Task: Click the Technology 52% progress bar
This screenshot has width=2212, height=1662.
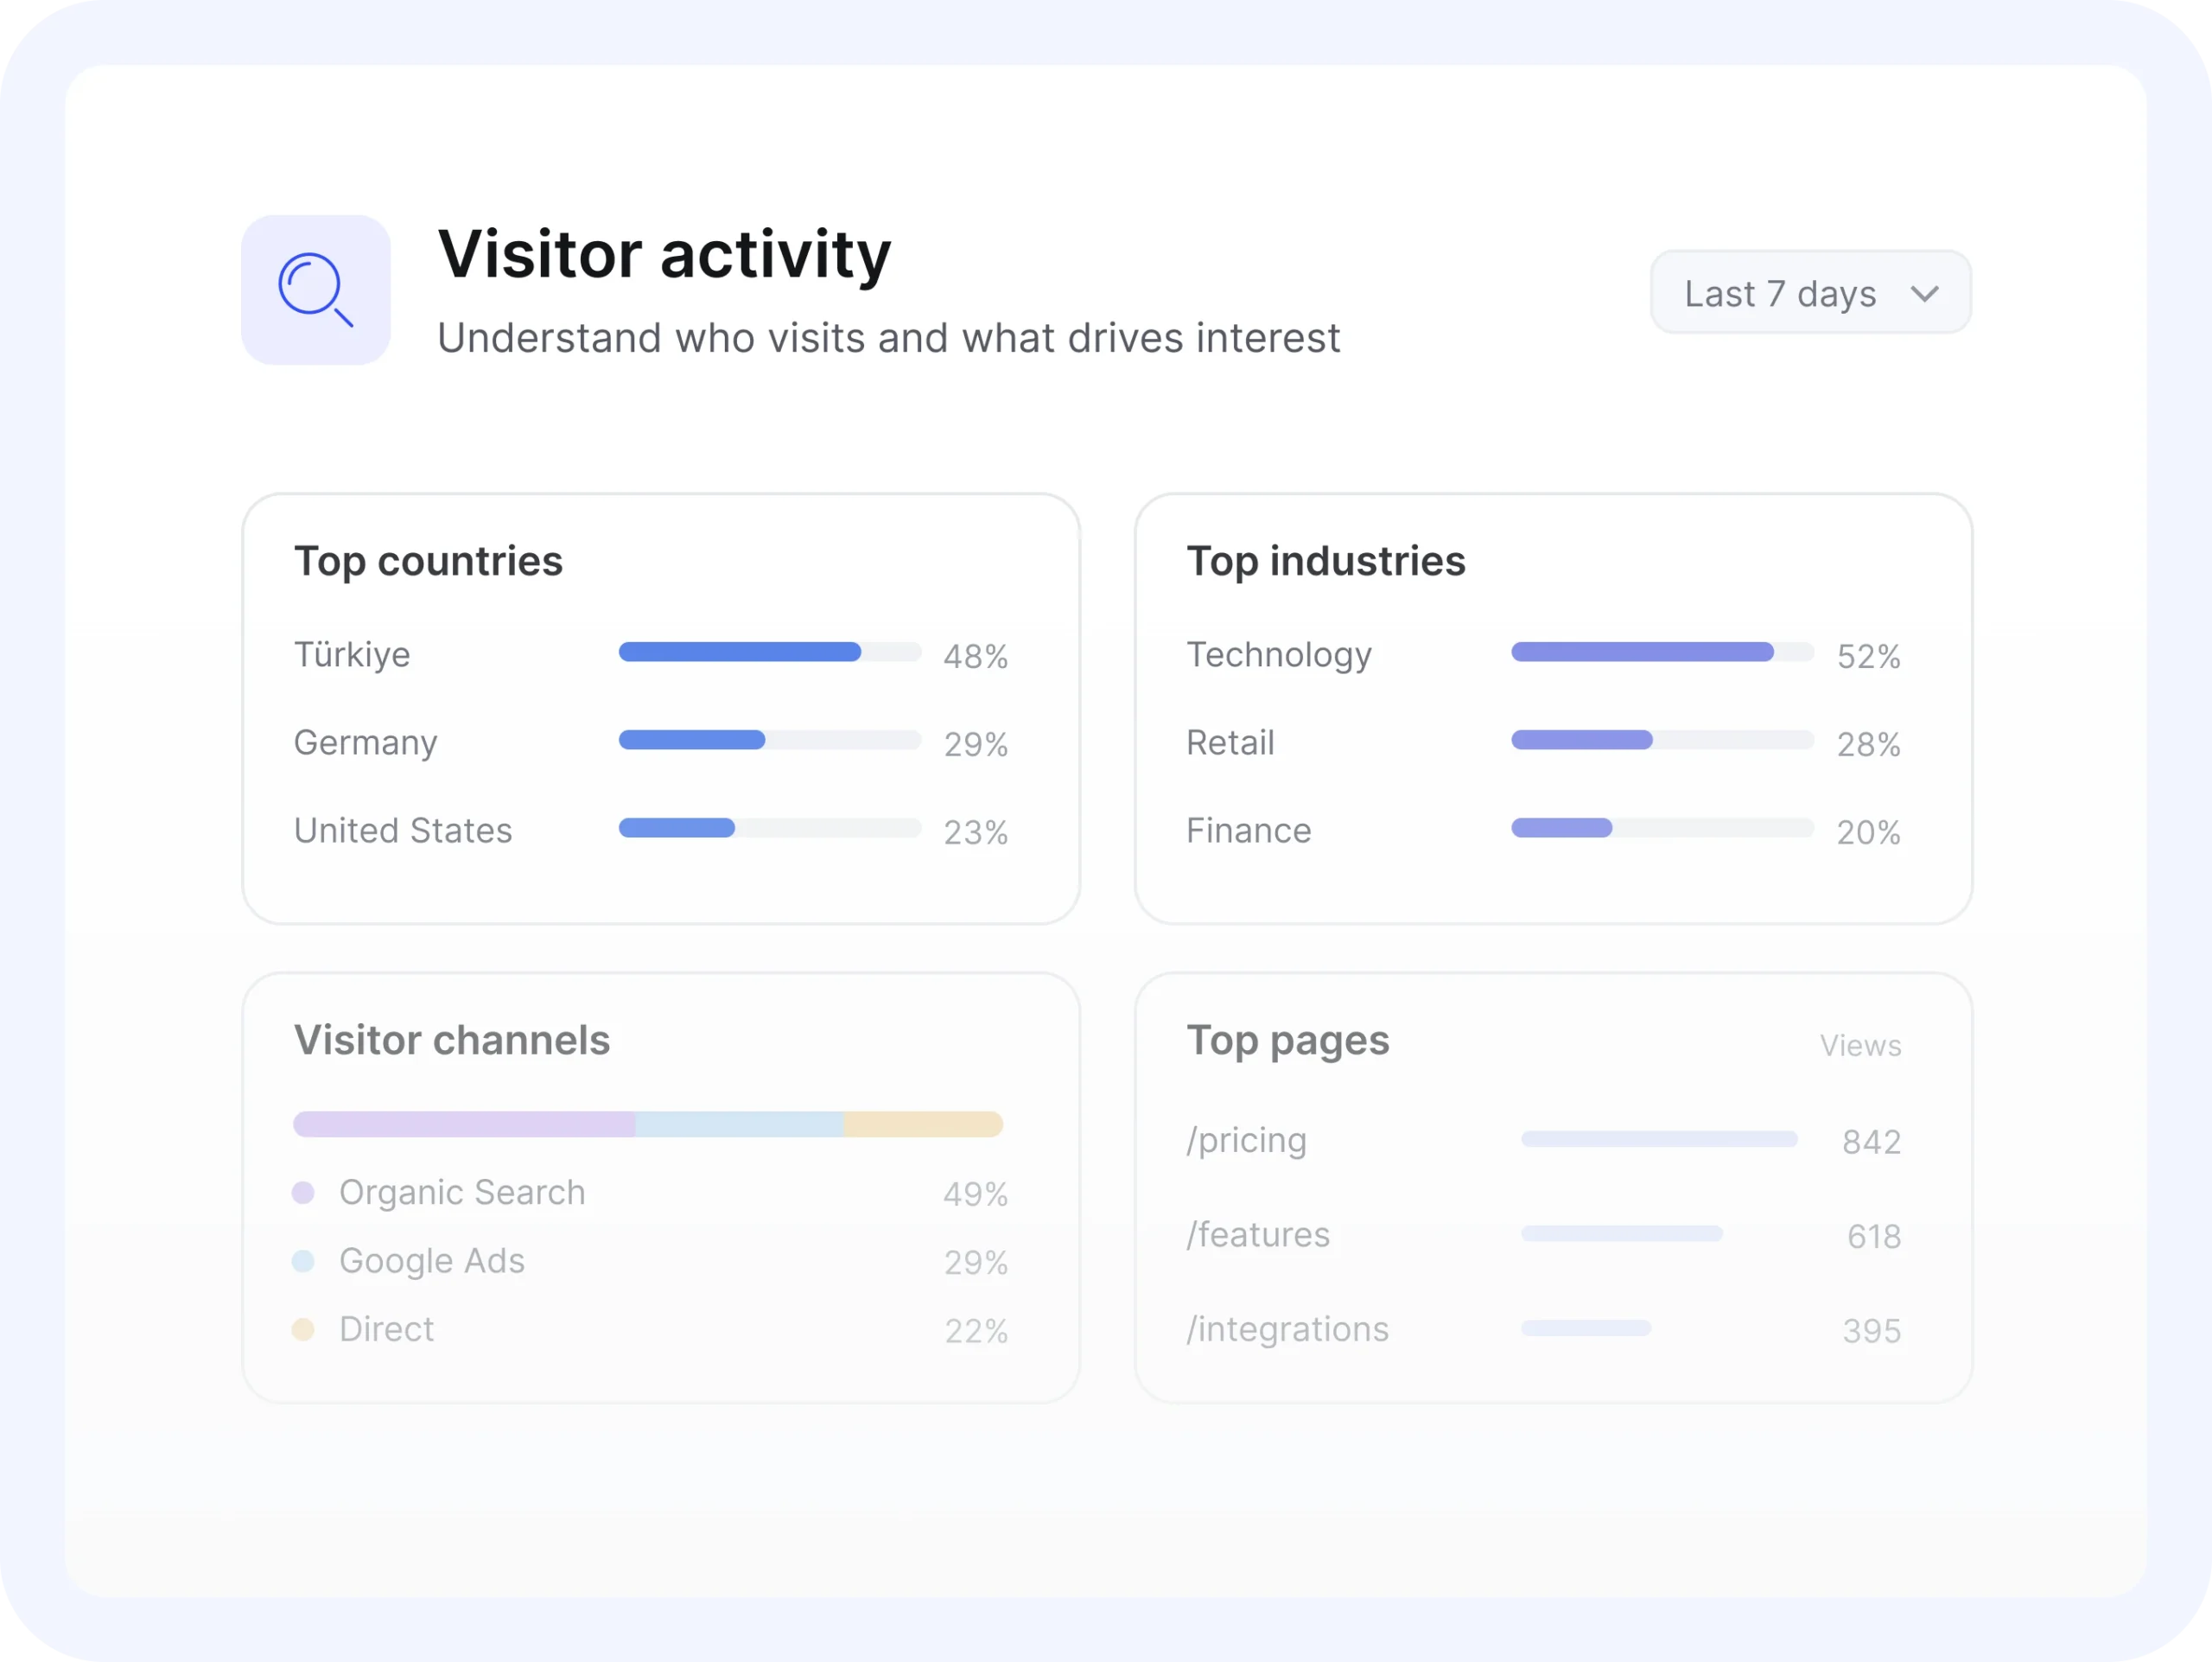Action: 1662,652
